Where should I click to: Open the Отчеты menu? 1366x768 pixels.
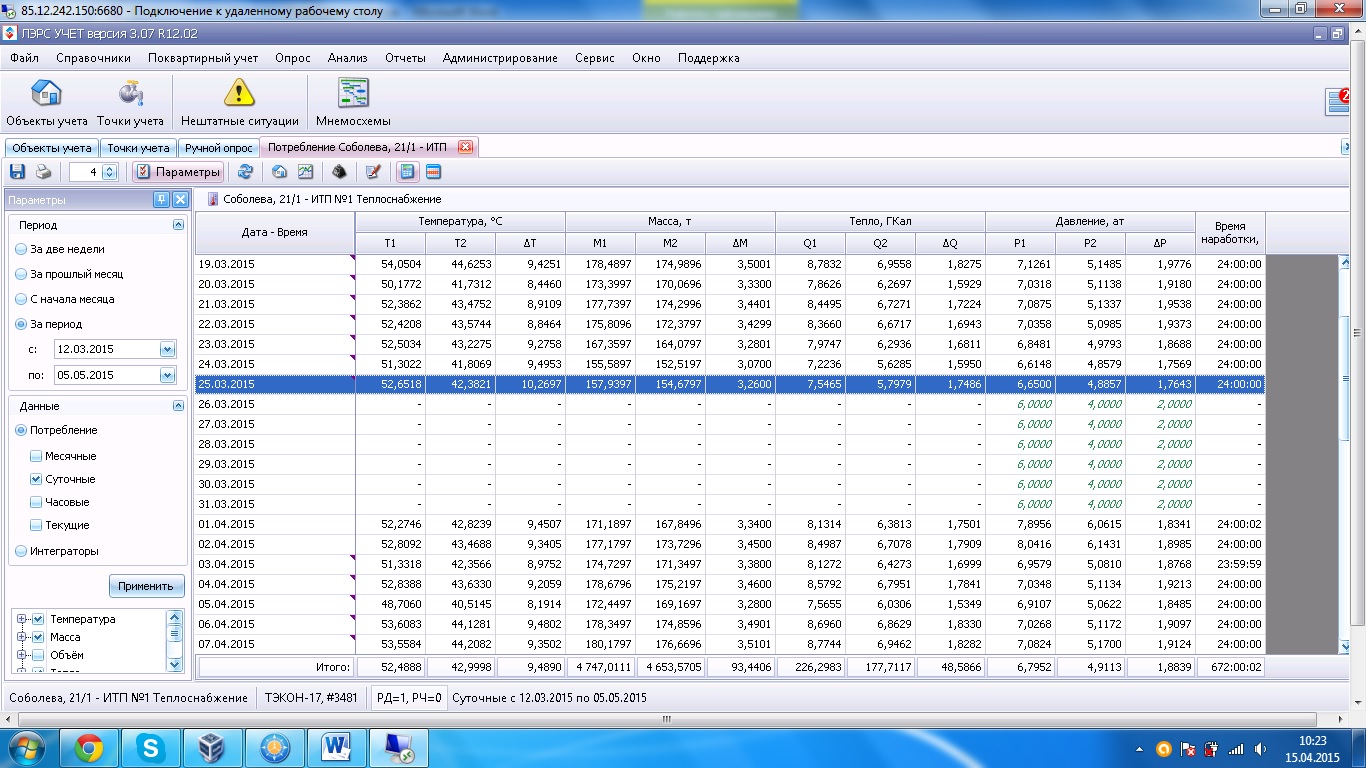(x=405, y=58)
